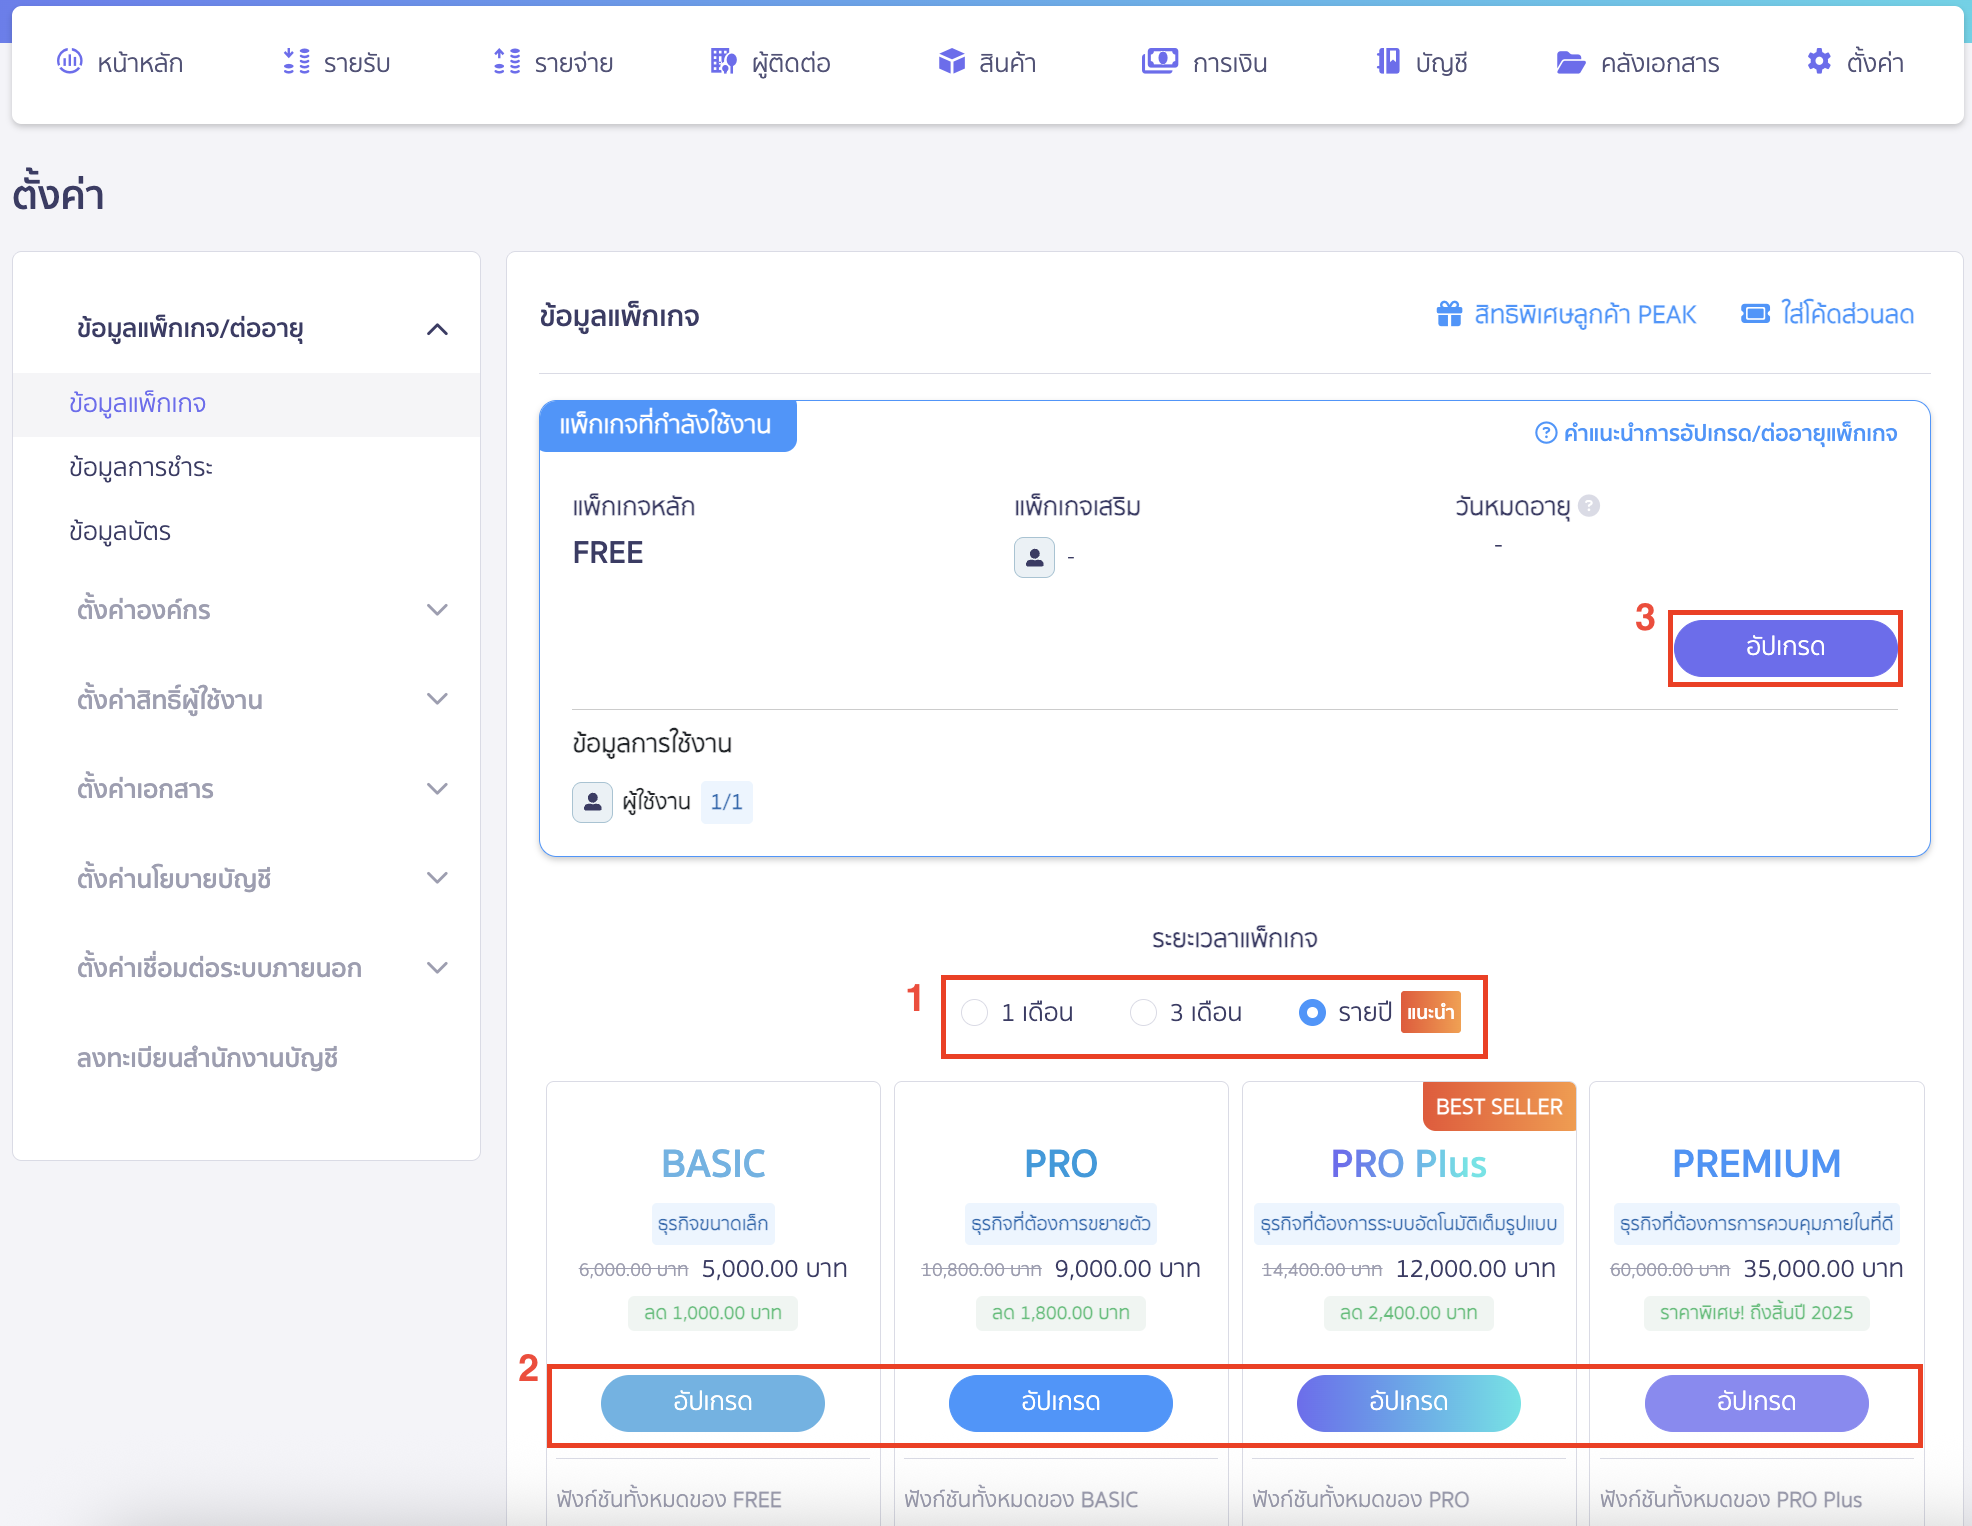The height and width of the screenshot is (1526, 1972).
Task: Expand the ตั้งค่าองค์กร sidebar section
Action: [x=437, y=610]
